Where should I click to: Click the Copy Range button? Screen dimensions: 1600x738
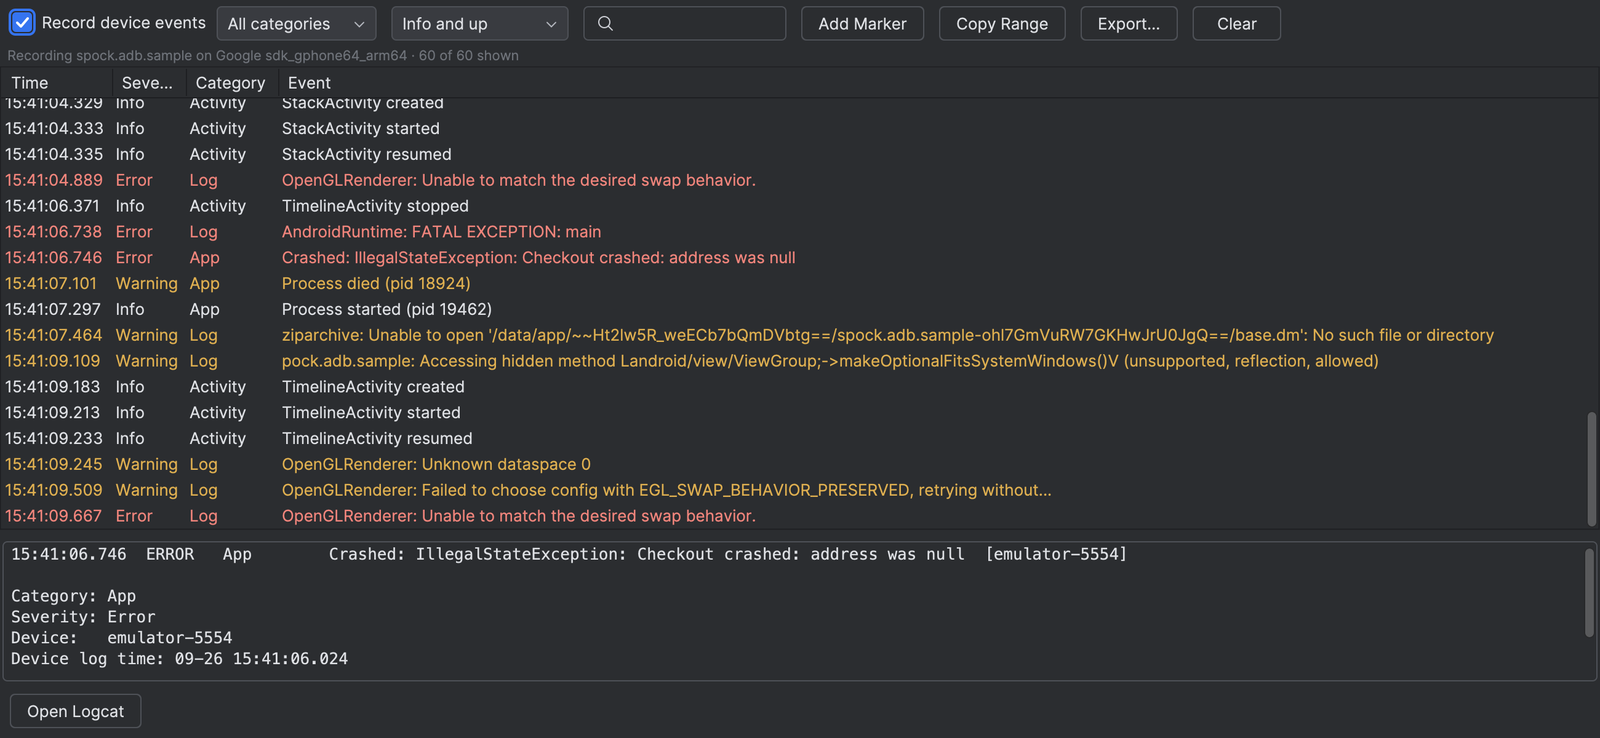pyautogui.click(x=1002, y=23)
